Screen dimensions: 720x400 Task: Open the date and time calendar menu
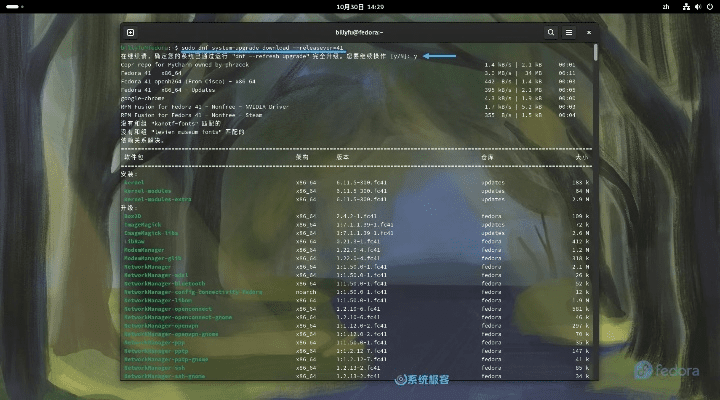pyautogui.click(x=360, y=6)
